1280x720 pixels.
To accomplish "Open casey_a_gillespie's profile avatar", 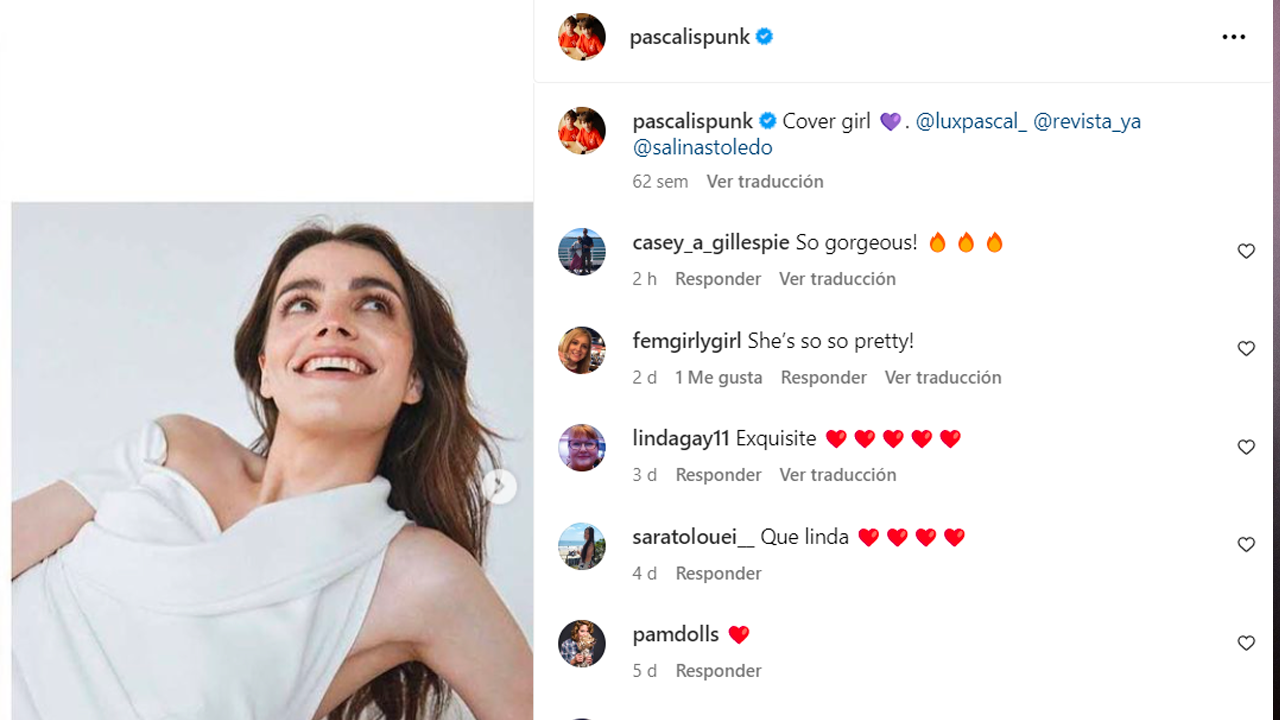I will coord(582,251).
